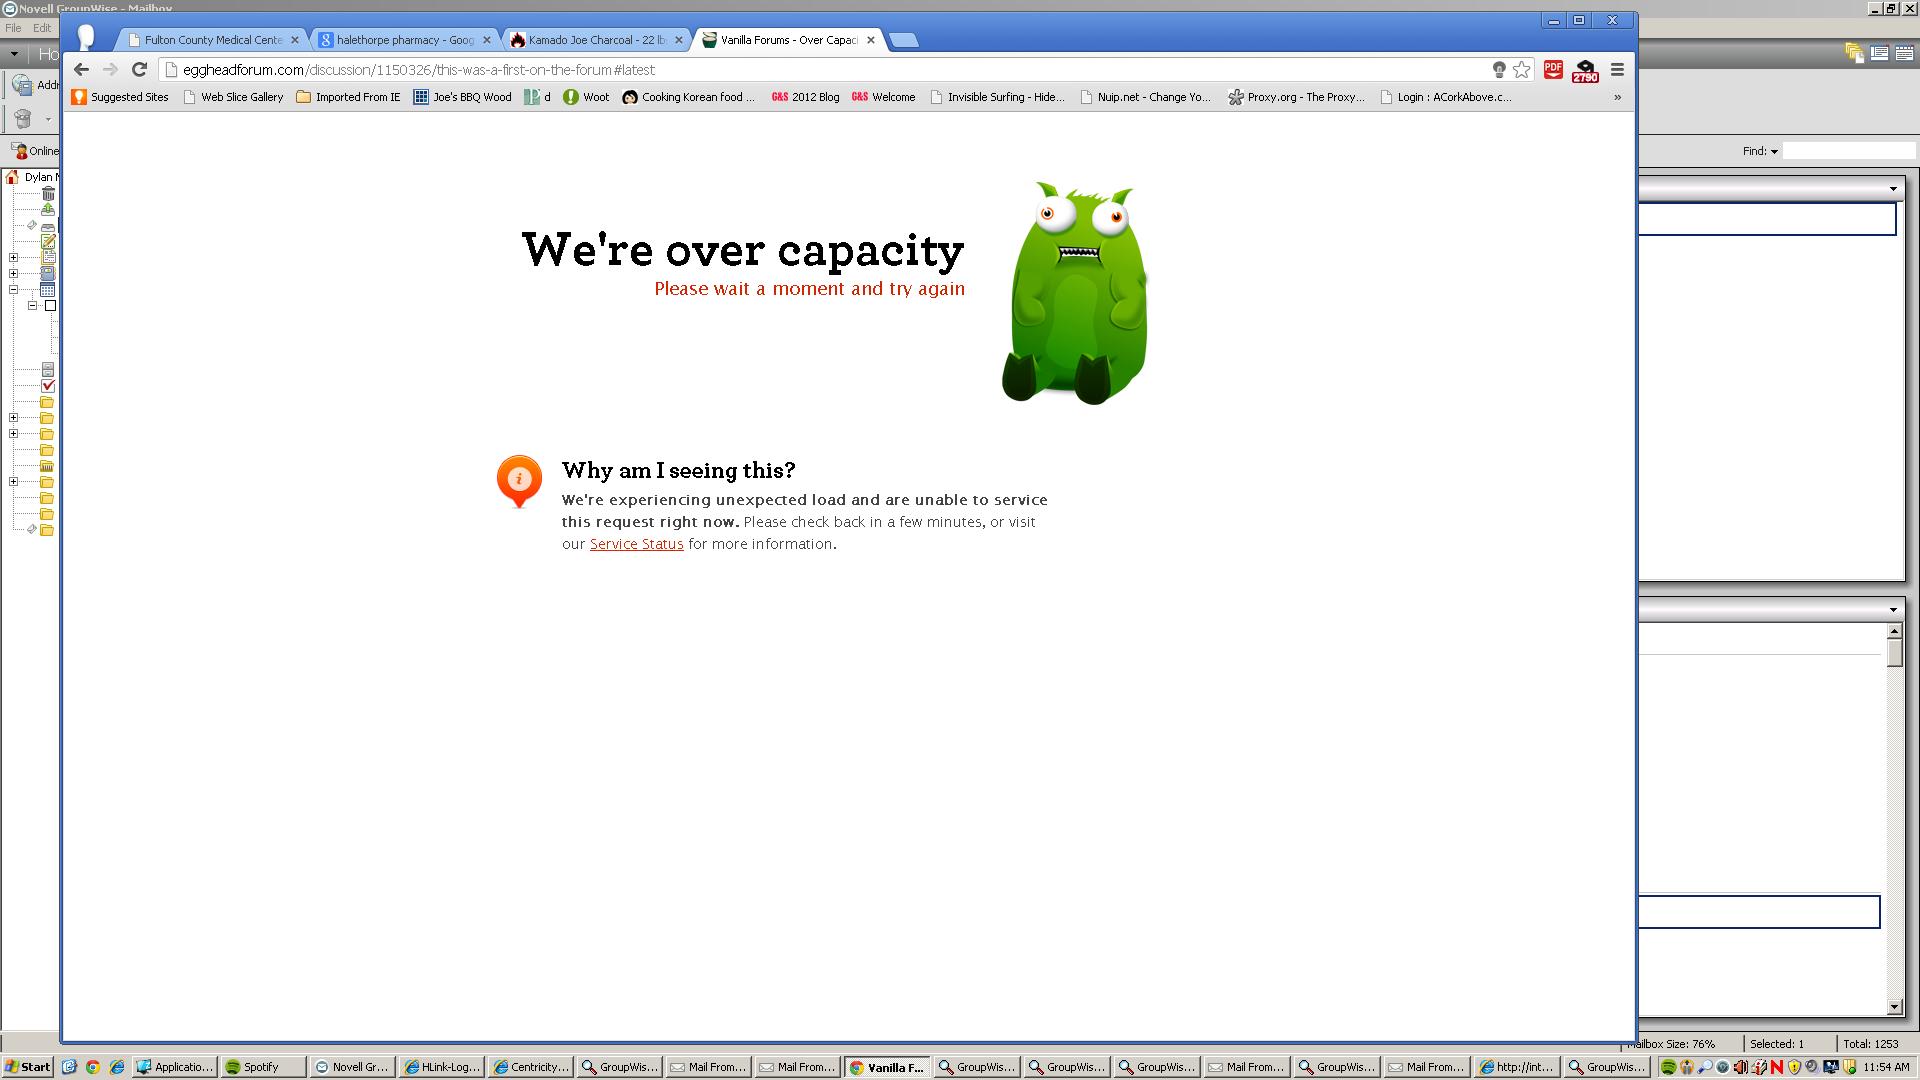Select the Checklist folder with red checkmark
Image resolution: width=1920 pixels, height=1080 pixels.
pos(48,385)
